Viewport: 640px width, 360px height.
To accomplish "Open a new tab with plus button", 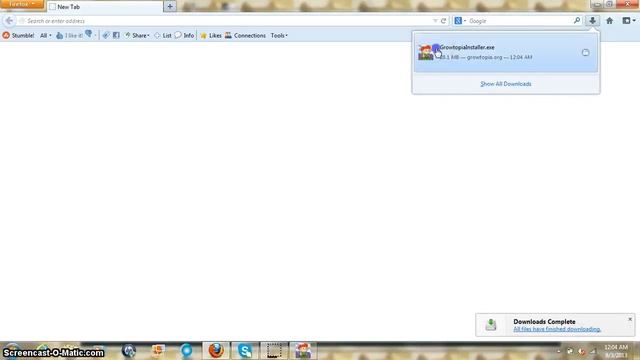I will coord(170,7).
